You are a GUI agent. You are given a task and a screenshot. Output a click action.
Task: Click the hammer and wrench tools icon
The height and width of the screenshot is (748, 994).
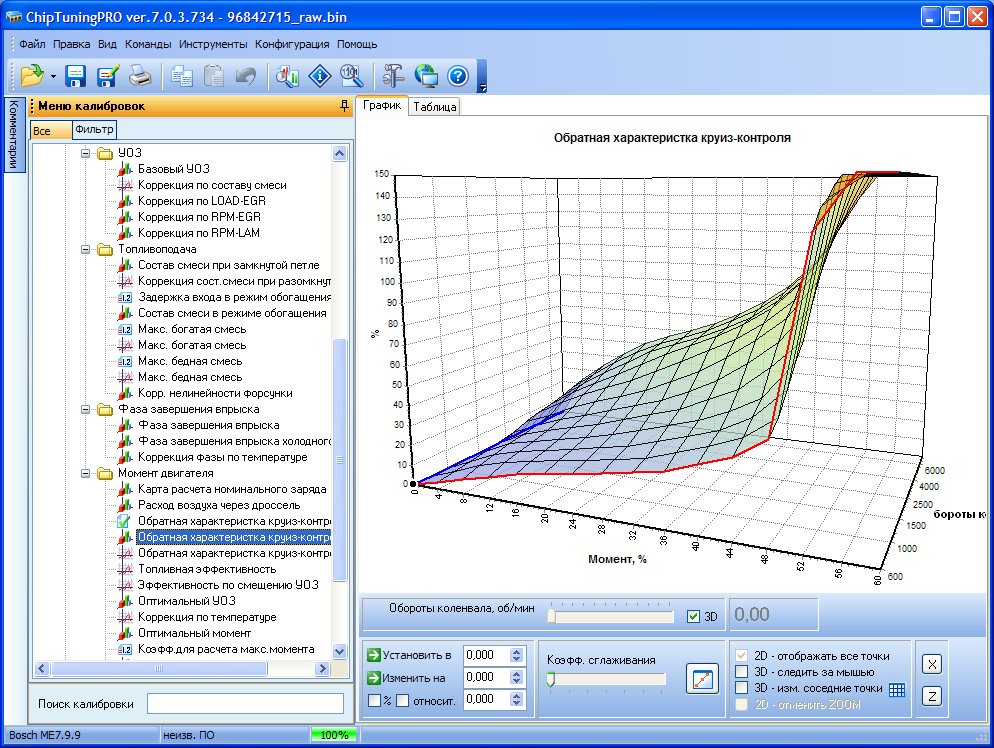393,76
